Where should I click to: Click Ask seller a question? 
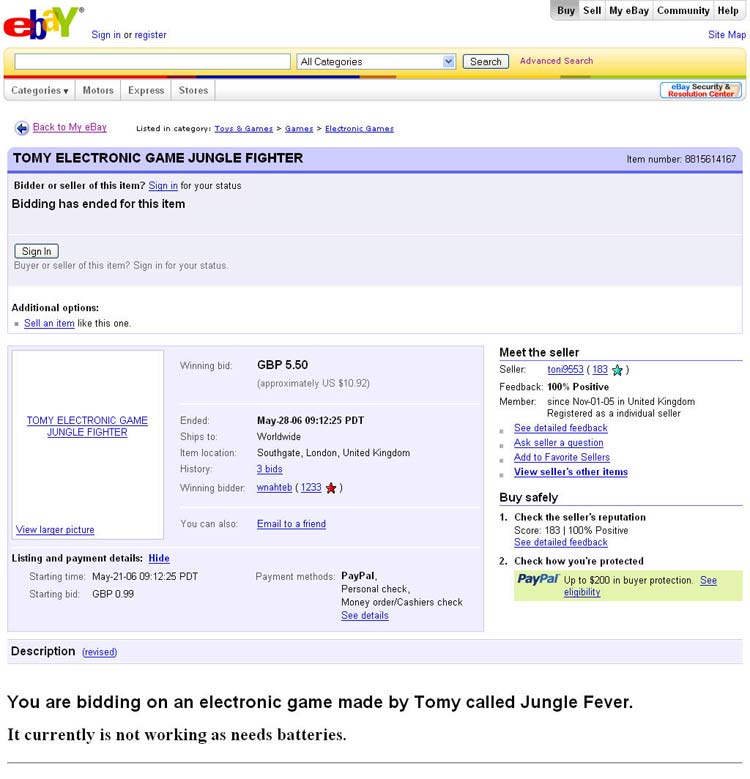point(559,443)
